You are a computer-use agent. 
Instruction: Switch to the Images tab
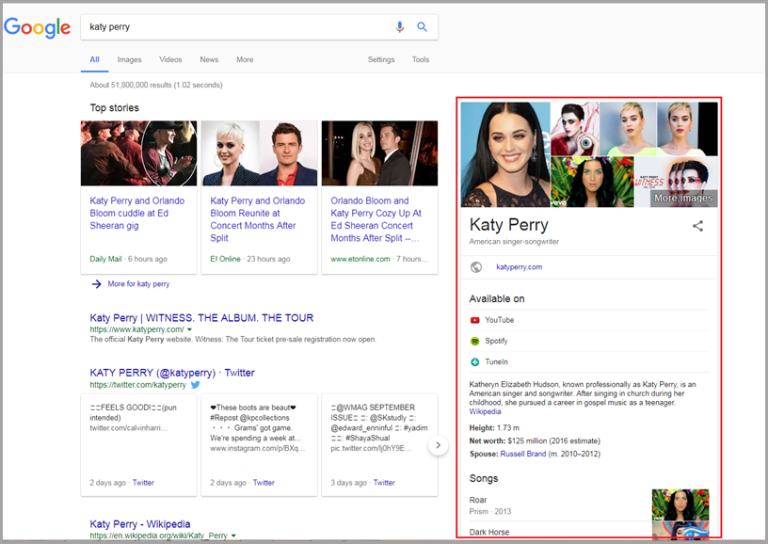[129, 60]
